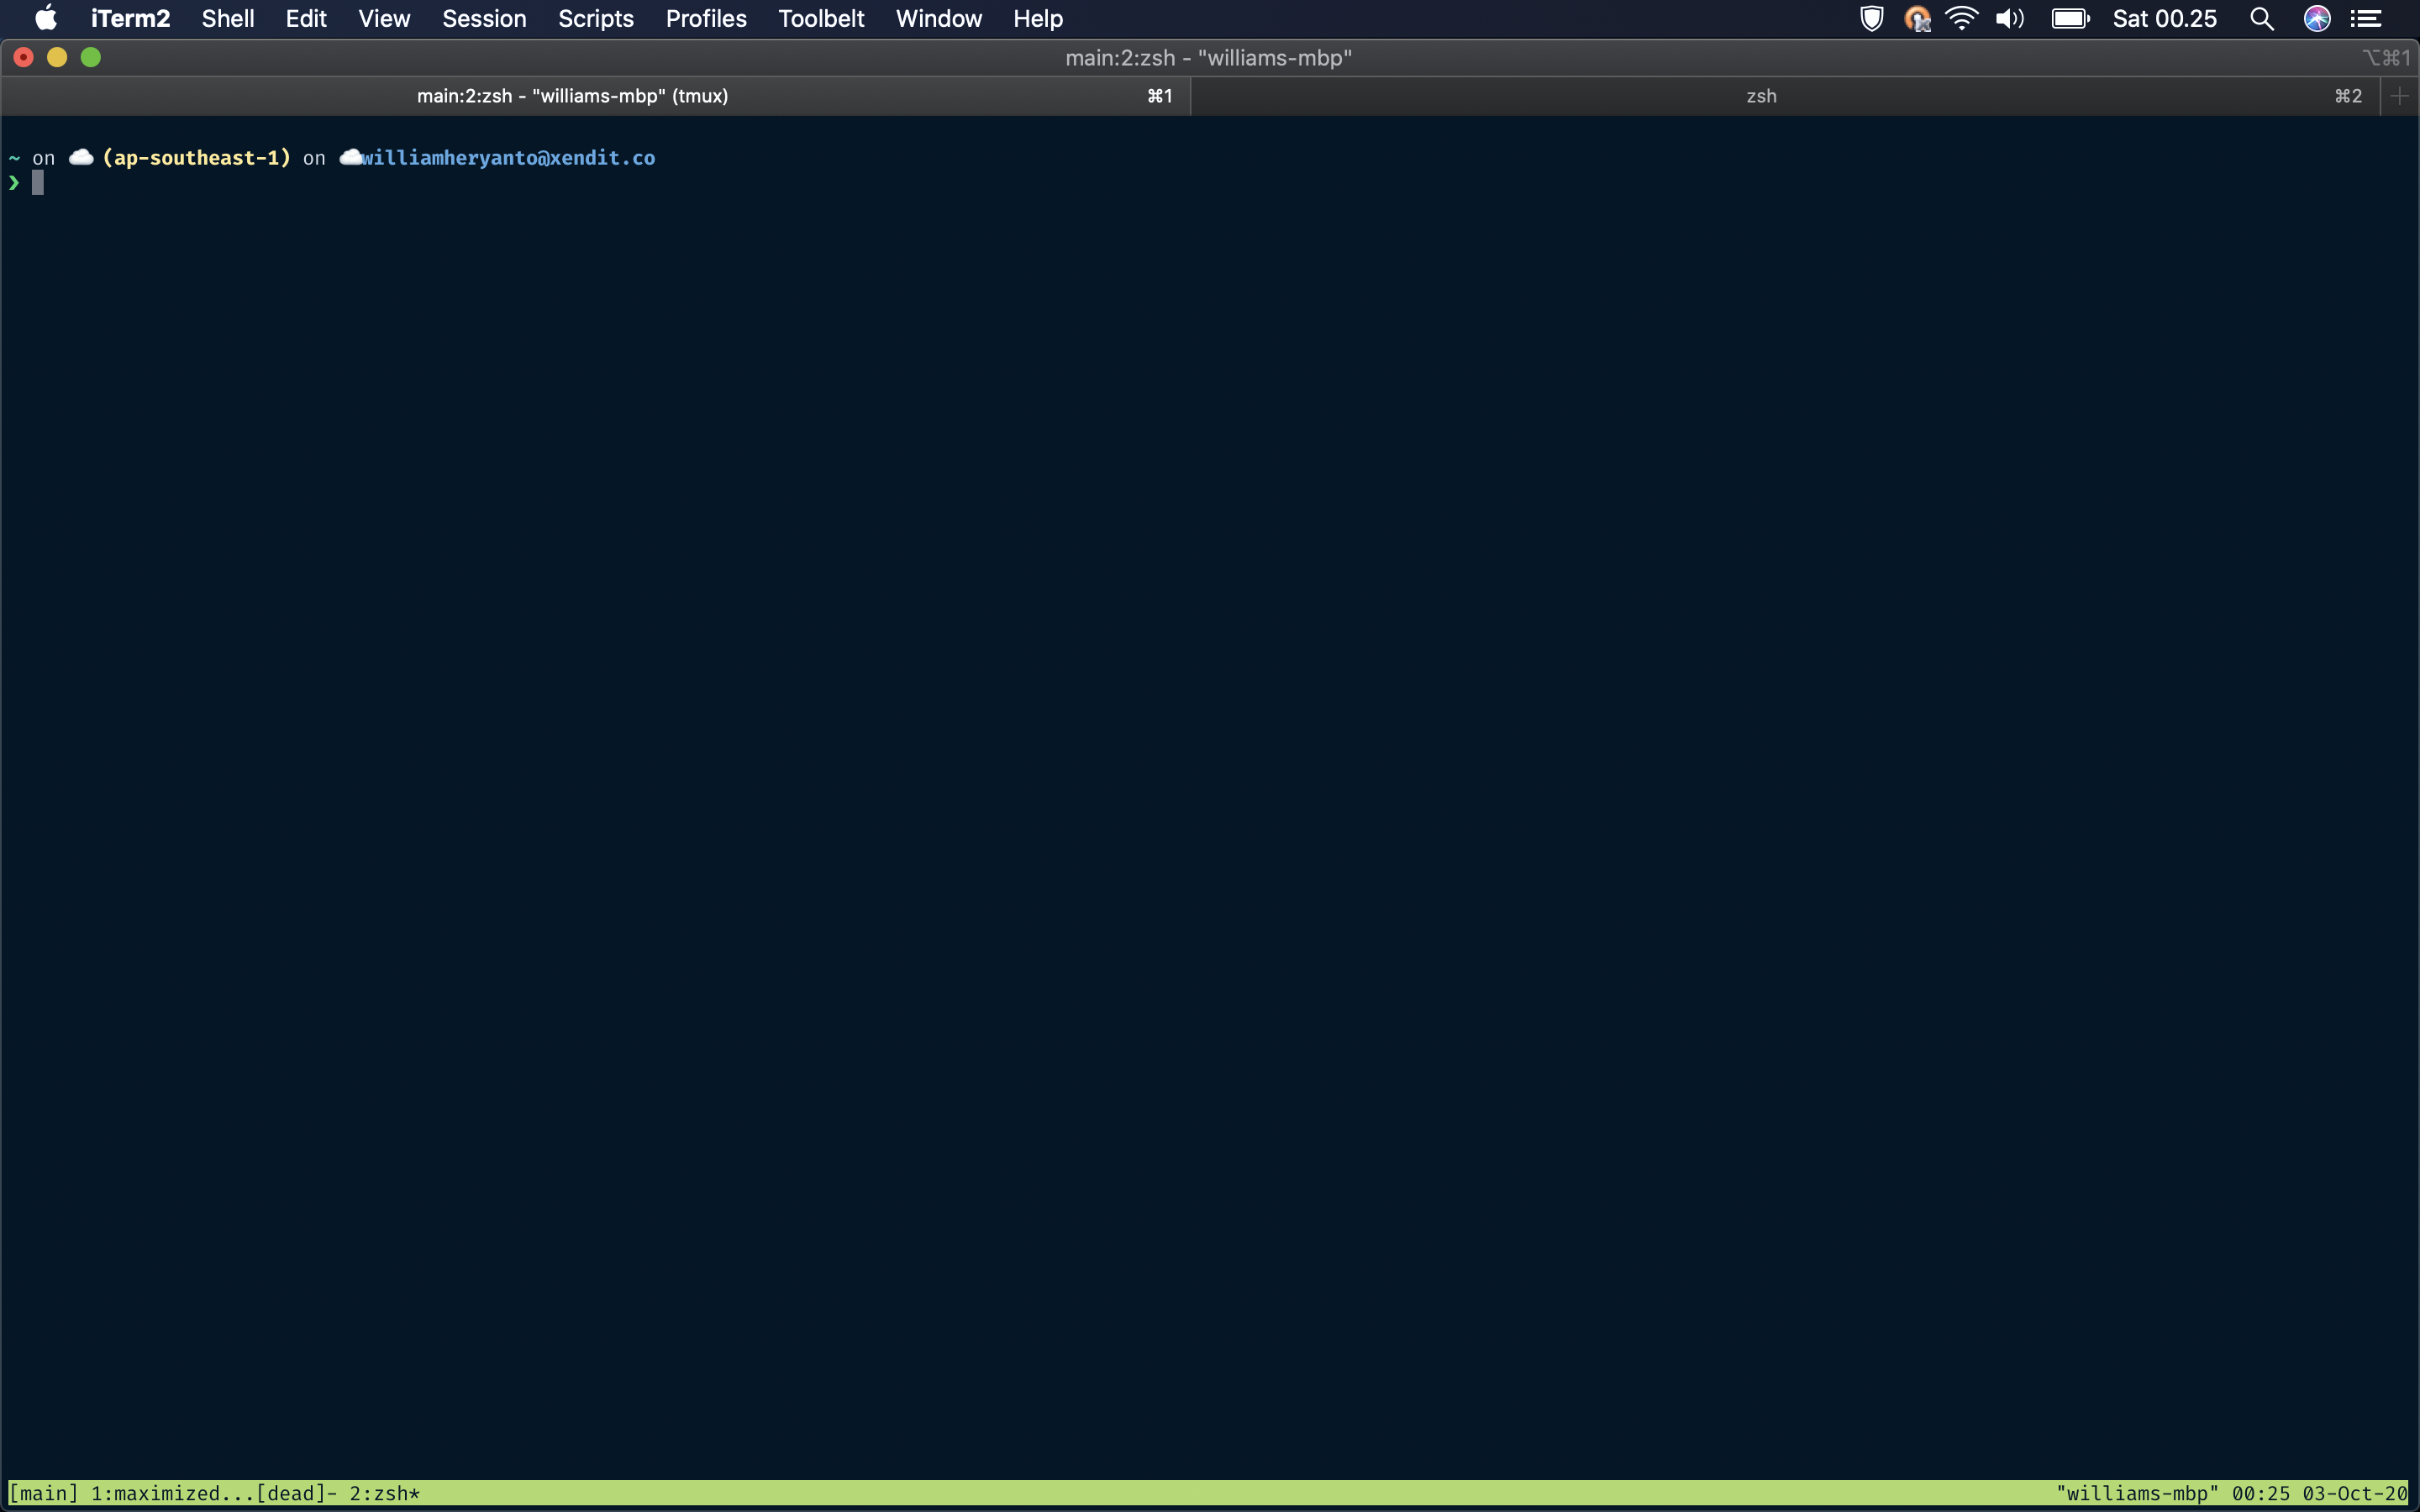The height and width of the screenshot is (1512, 2420).
Task: Select tmux window 1:maximized...[dead]
Action: point(214,1493)
